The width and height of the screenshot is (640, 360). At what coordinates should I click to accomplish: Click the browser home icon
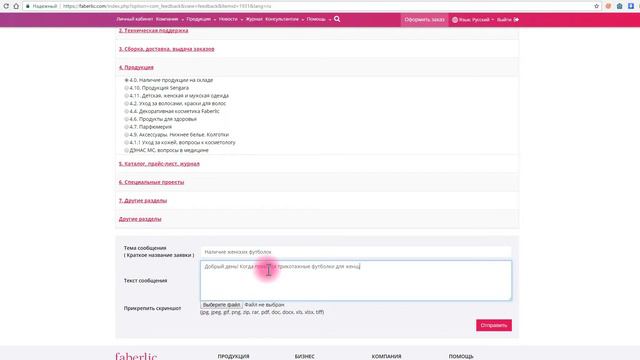point(16,6)
